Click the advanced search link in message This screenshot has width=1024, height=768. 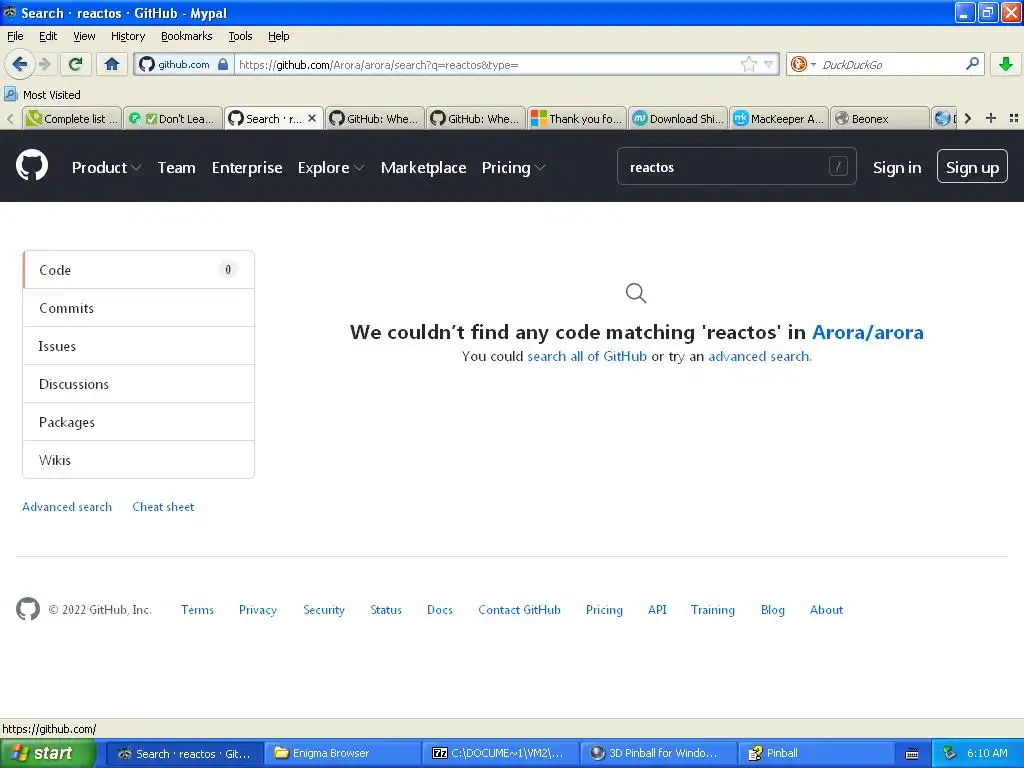coord(758,357)
